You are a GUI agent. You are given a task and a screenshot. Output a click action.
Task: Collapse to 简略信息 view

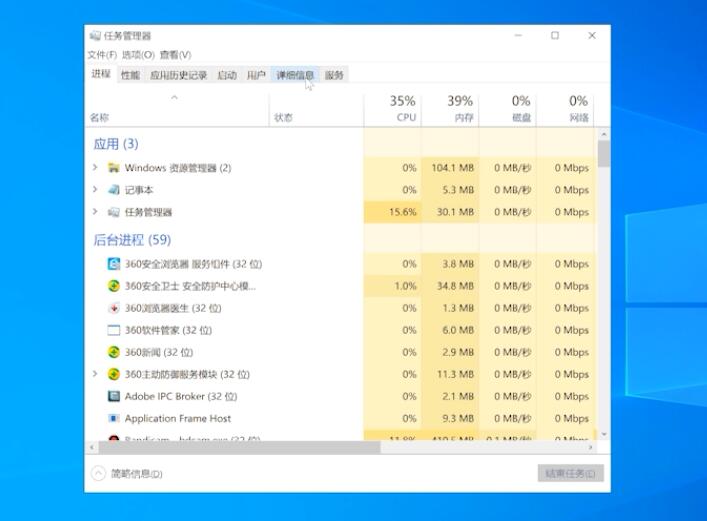(127, 474)
